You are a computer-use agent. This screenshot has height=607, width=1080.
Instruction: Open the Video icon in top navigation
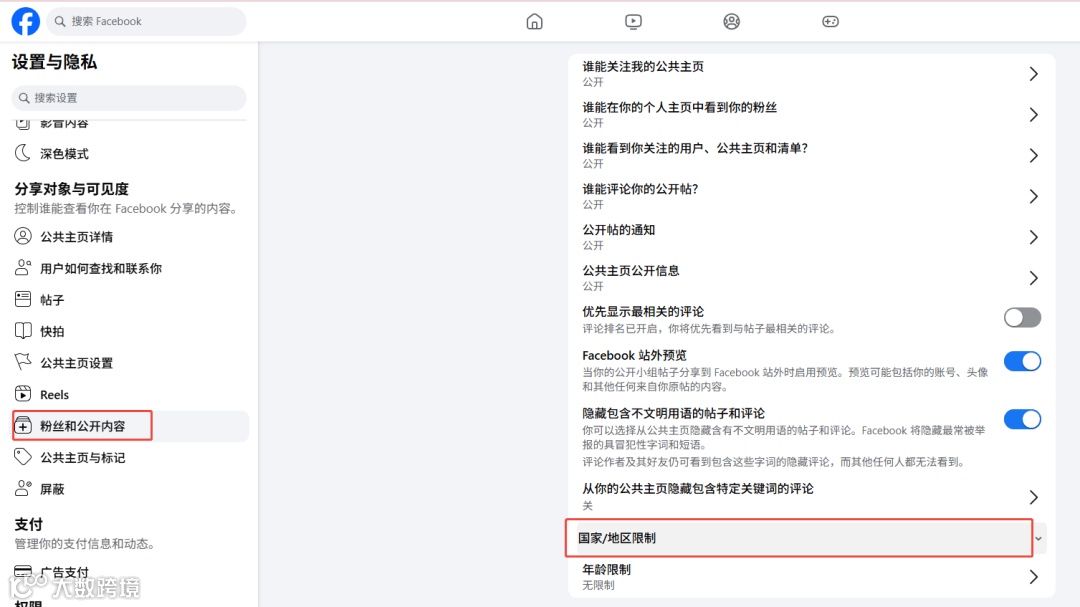[633, 21]
